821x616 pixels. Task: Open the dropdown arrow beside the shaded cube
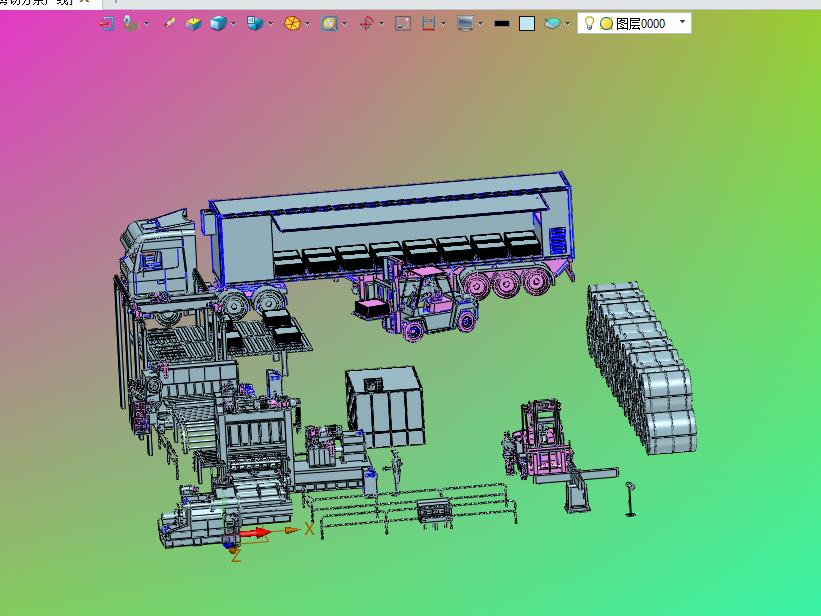[234, 24]
